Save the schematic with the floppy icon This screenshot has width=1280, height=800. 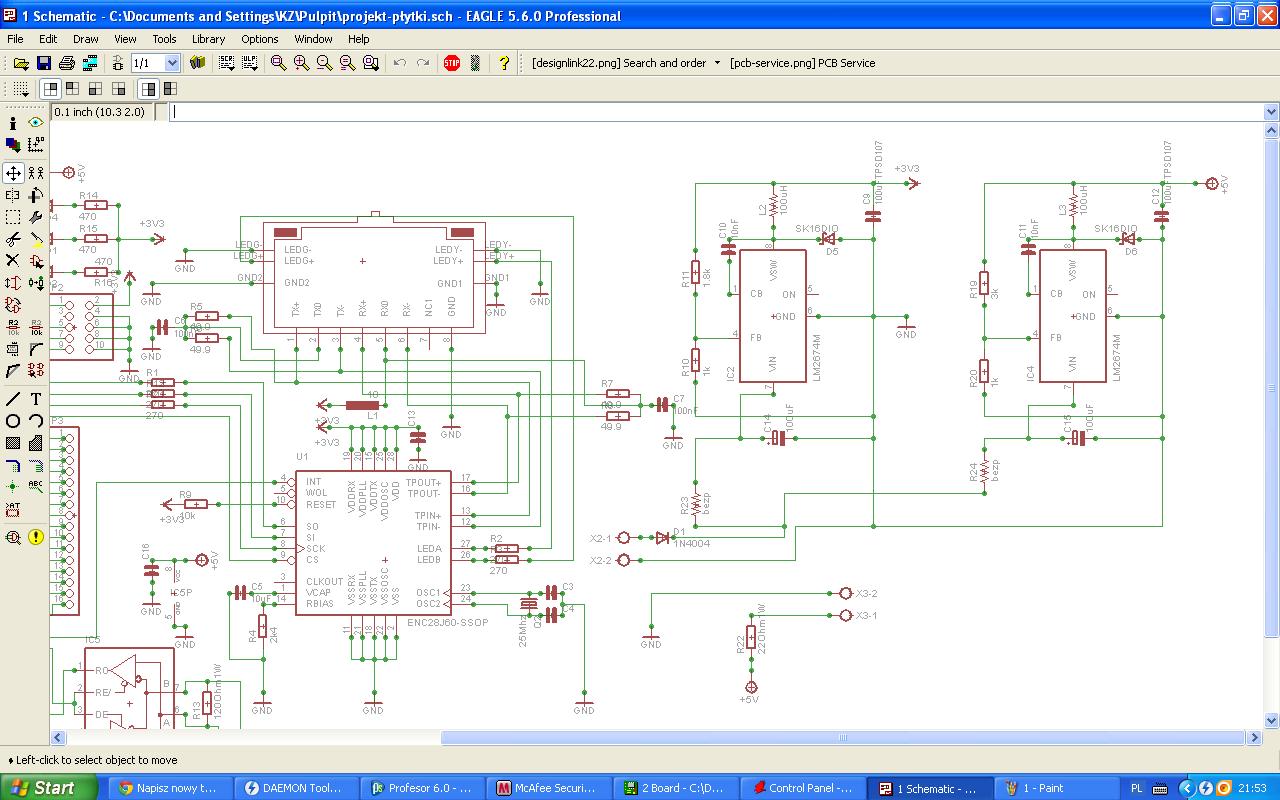[44, 63]
